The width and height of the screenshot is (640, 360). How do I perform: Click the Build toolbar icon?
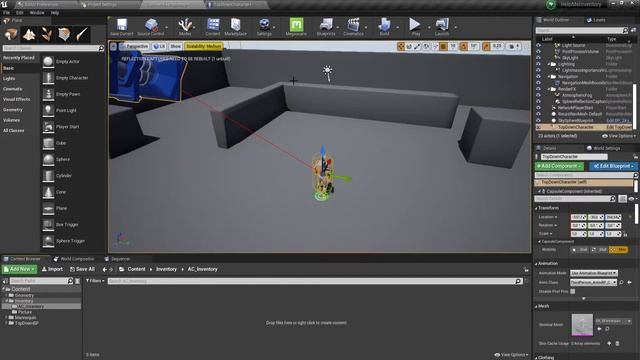(384, 25)
